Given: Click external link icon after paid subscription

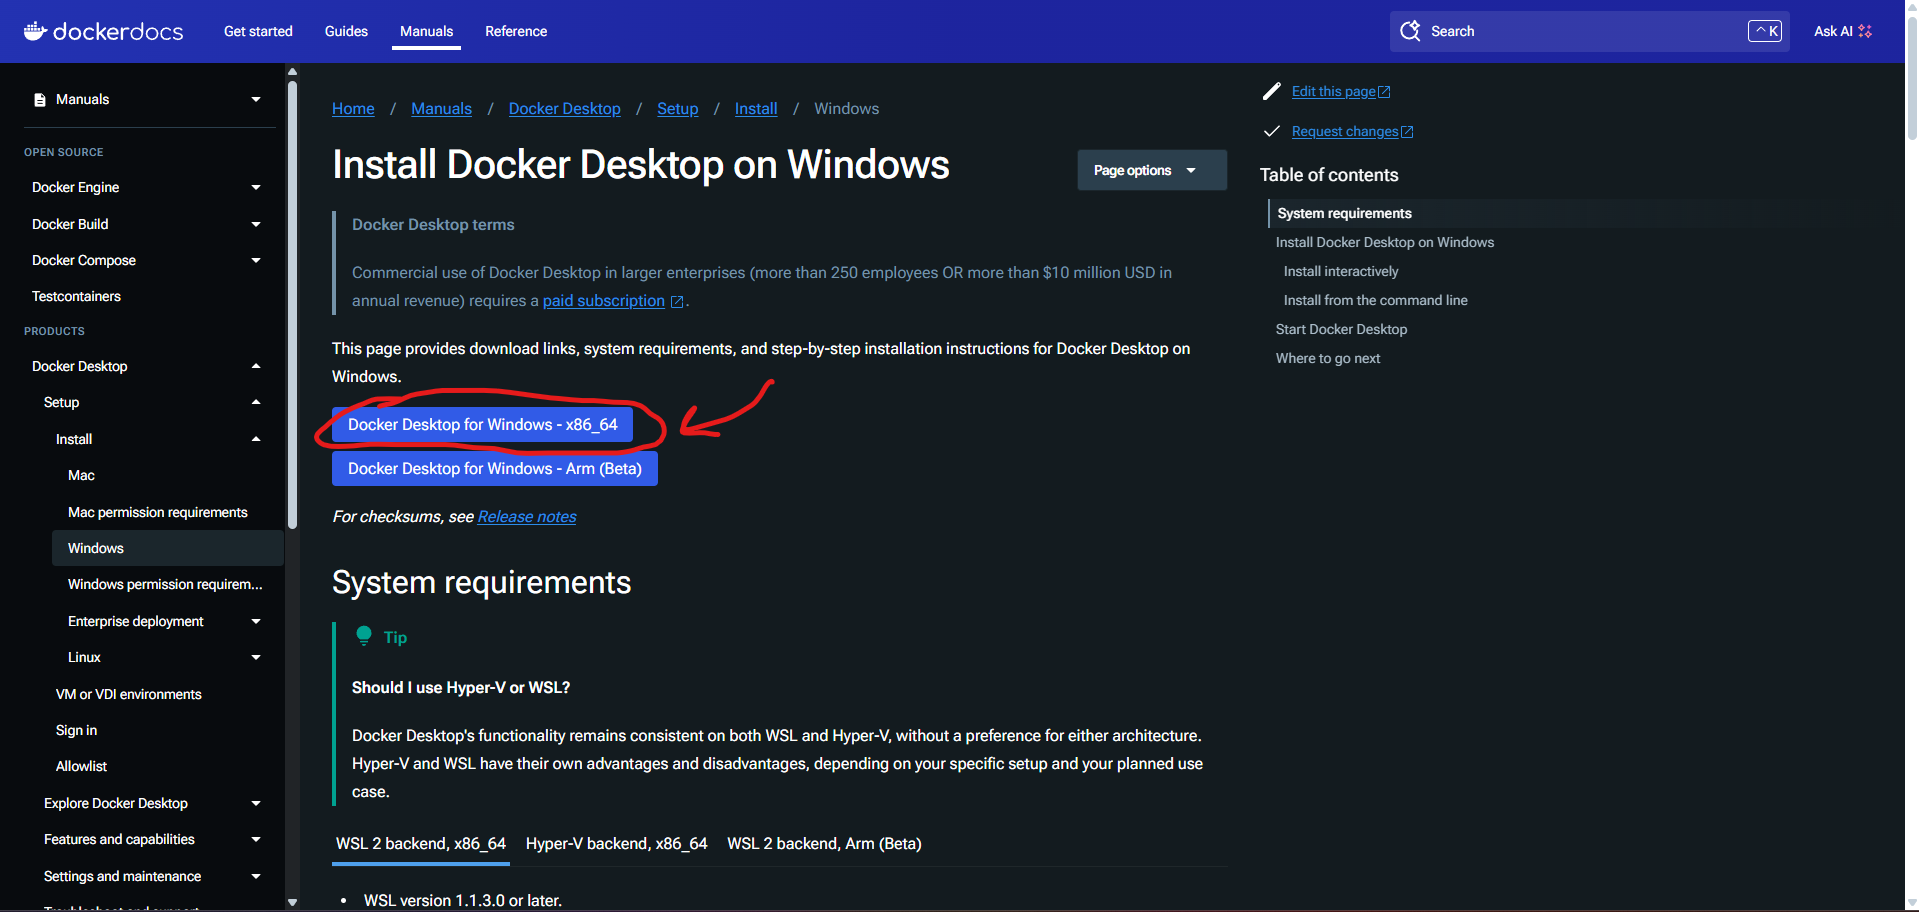Looking at the screenshot, I should click(x=677, y=302).
